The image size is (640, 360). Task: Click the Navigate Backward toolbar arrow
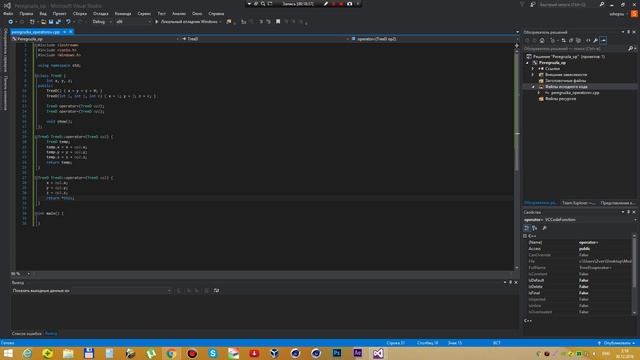(x=11, y=22)
